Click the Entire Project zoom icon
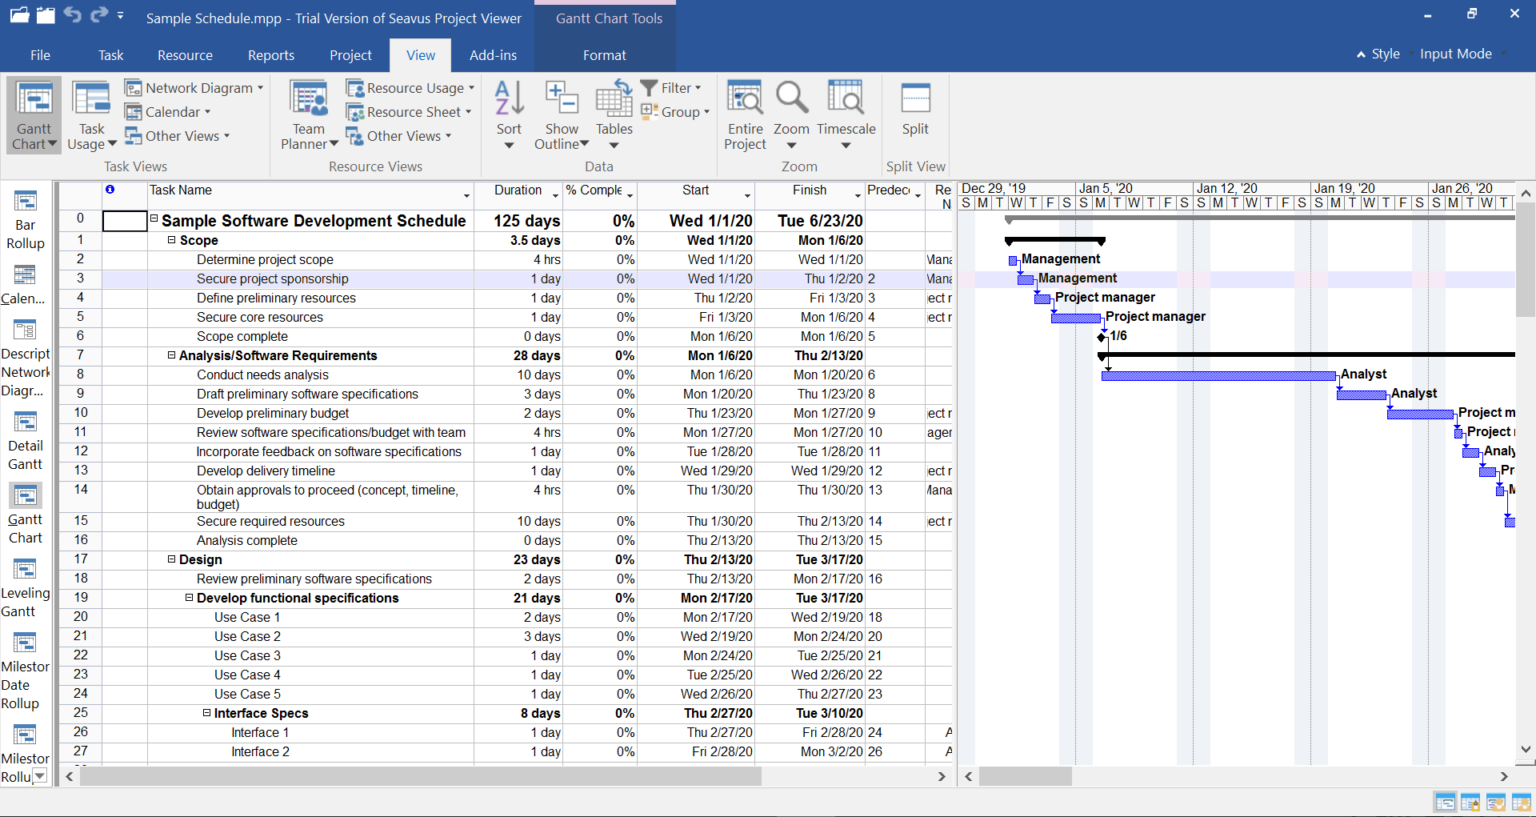Viewport: 1536px width, 817px height. point(745,116)
